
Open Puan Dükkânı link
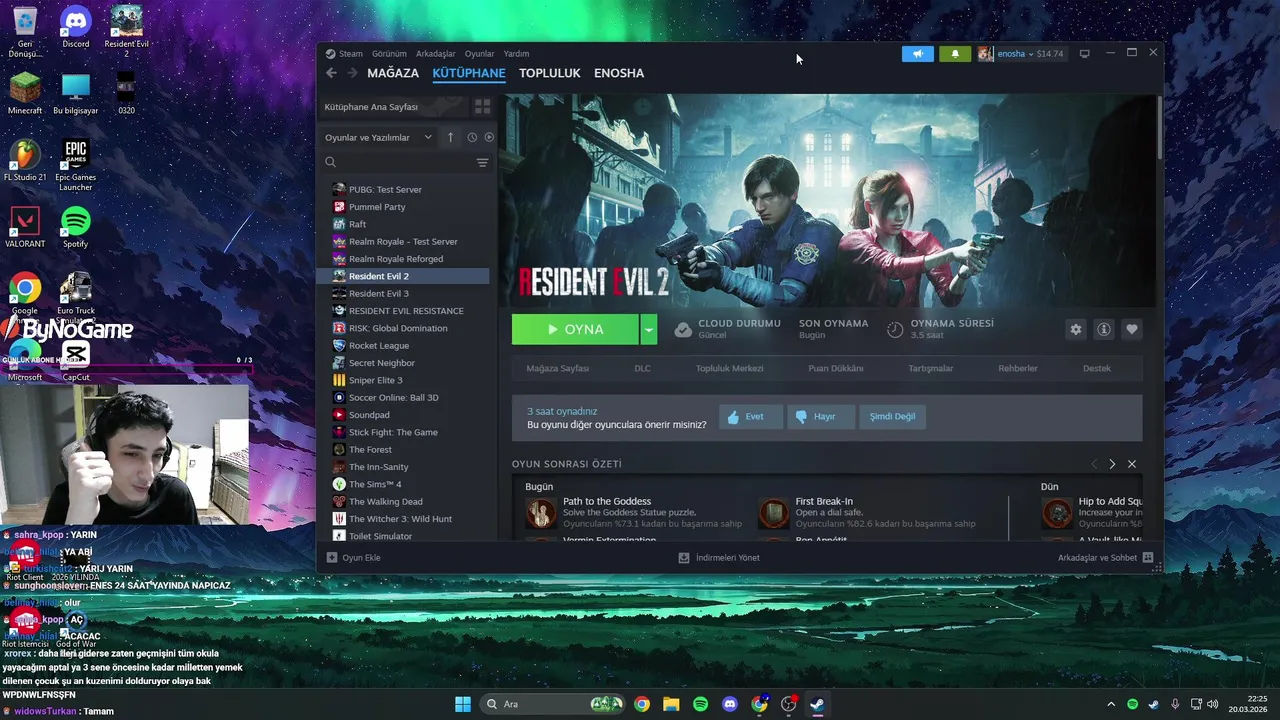tap(836, 368)
